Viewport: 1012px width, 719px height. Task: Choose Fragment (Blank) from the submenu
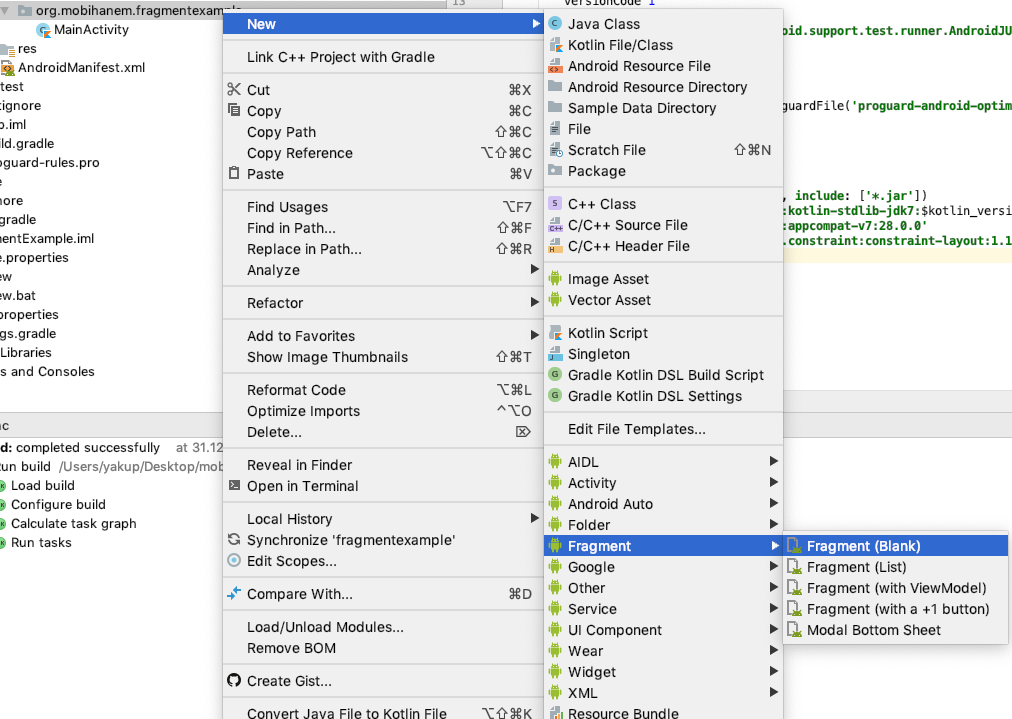(895, 546)
